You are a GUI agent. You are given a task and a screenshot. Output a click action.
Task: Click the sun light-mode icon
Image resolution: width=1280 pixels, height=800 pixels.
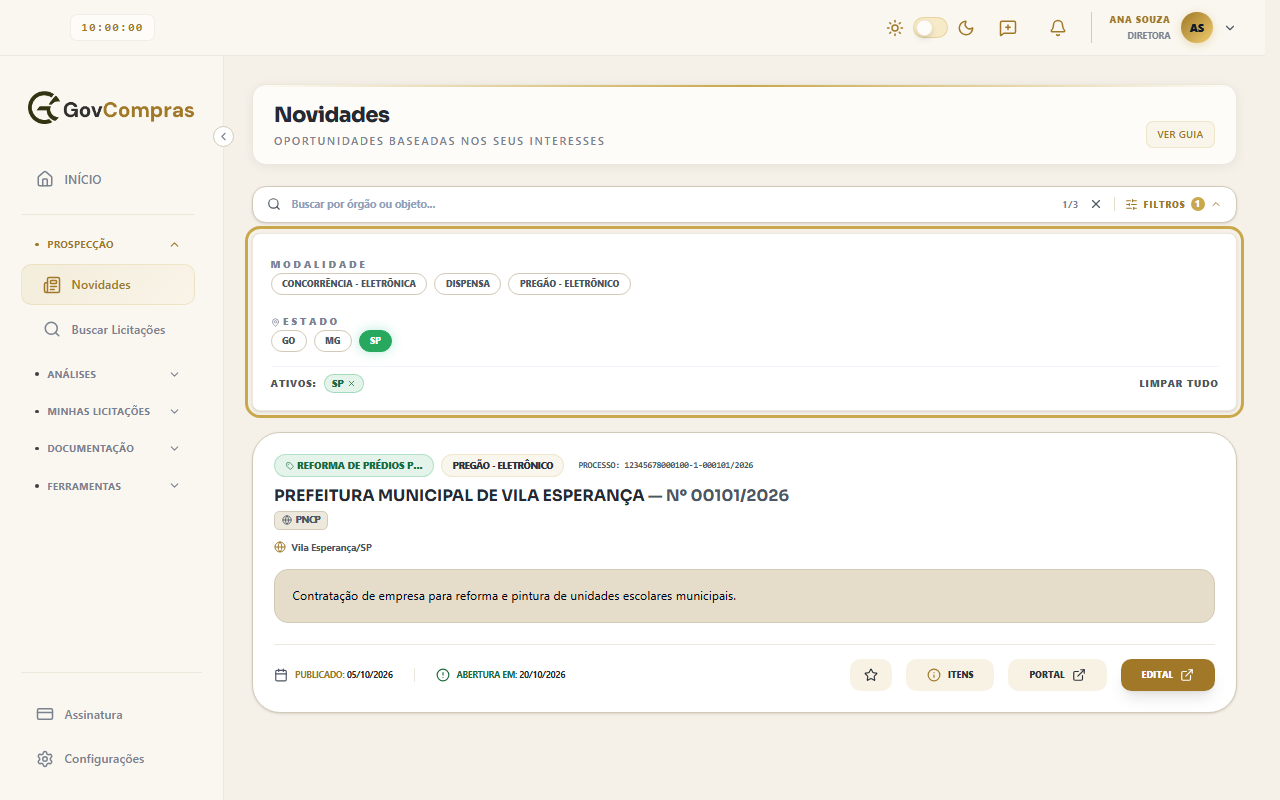tap(895, 28)
